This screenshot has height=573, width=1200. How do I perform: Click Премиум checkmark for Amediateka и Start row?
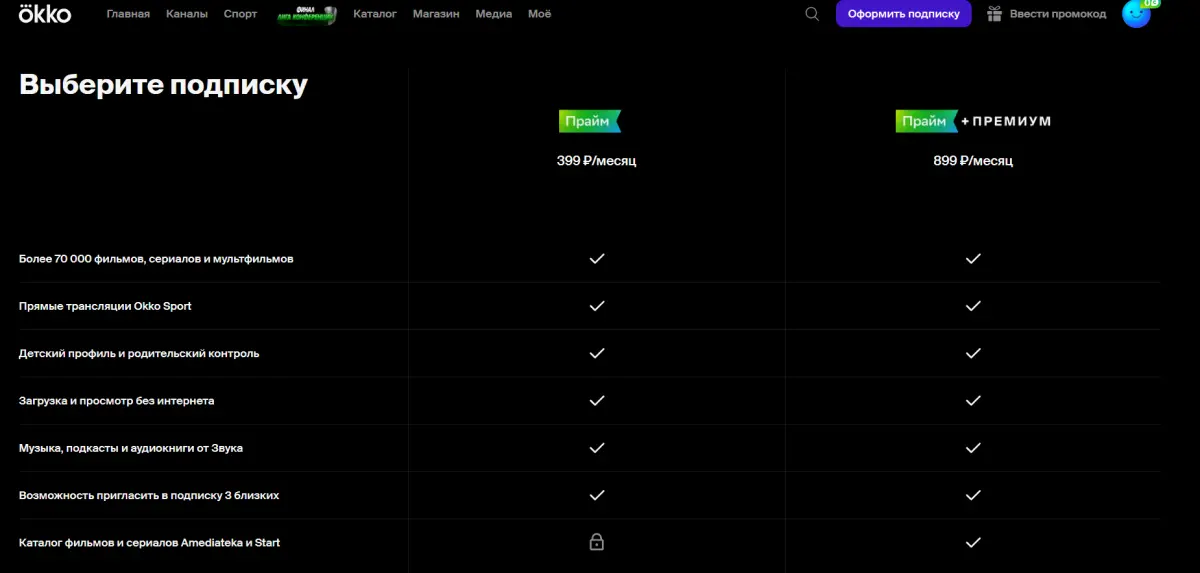pos(973,542)
